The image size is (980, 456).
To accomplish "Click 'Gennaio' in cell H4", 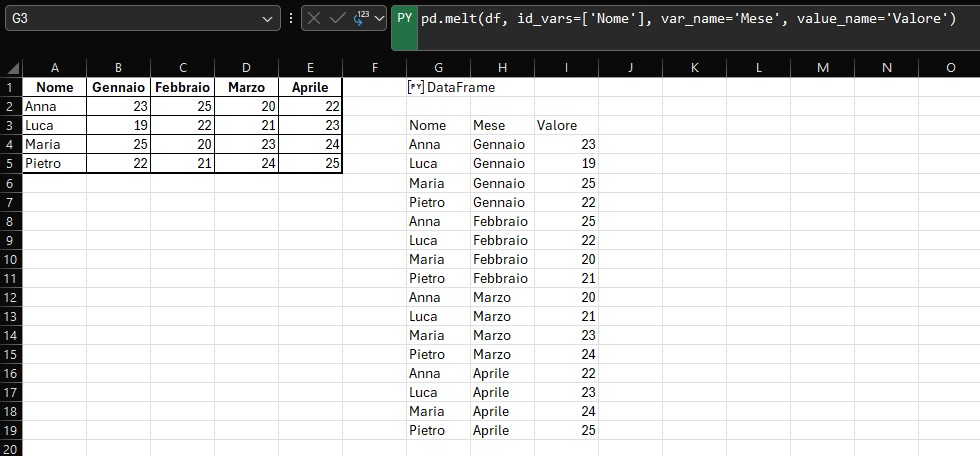I will (x=499, y=145).
